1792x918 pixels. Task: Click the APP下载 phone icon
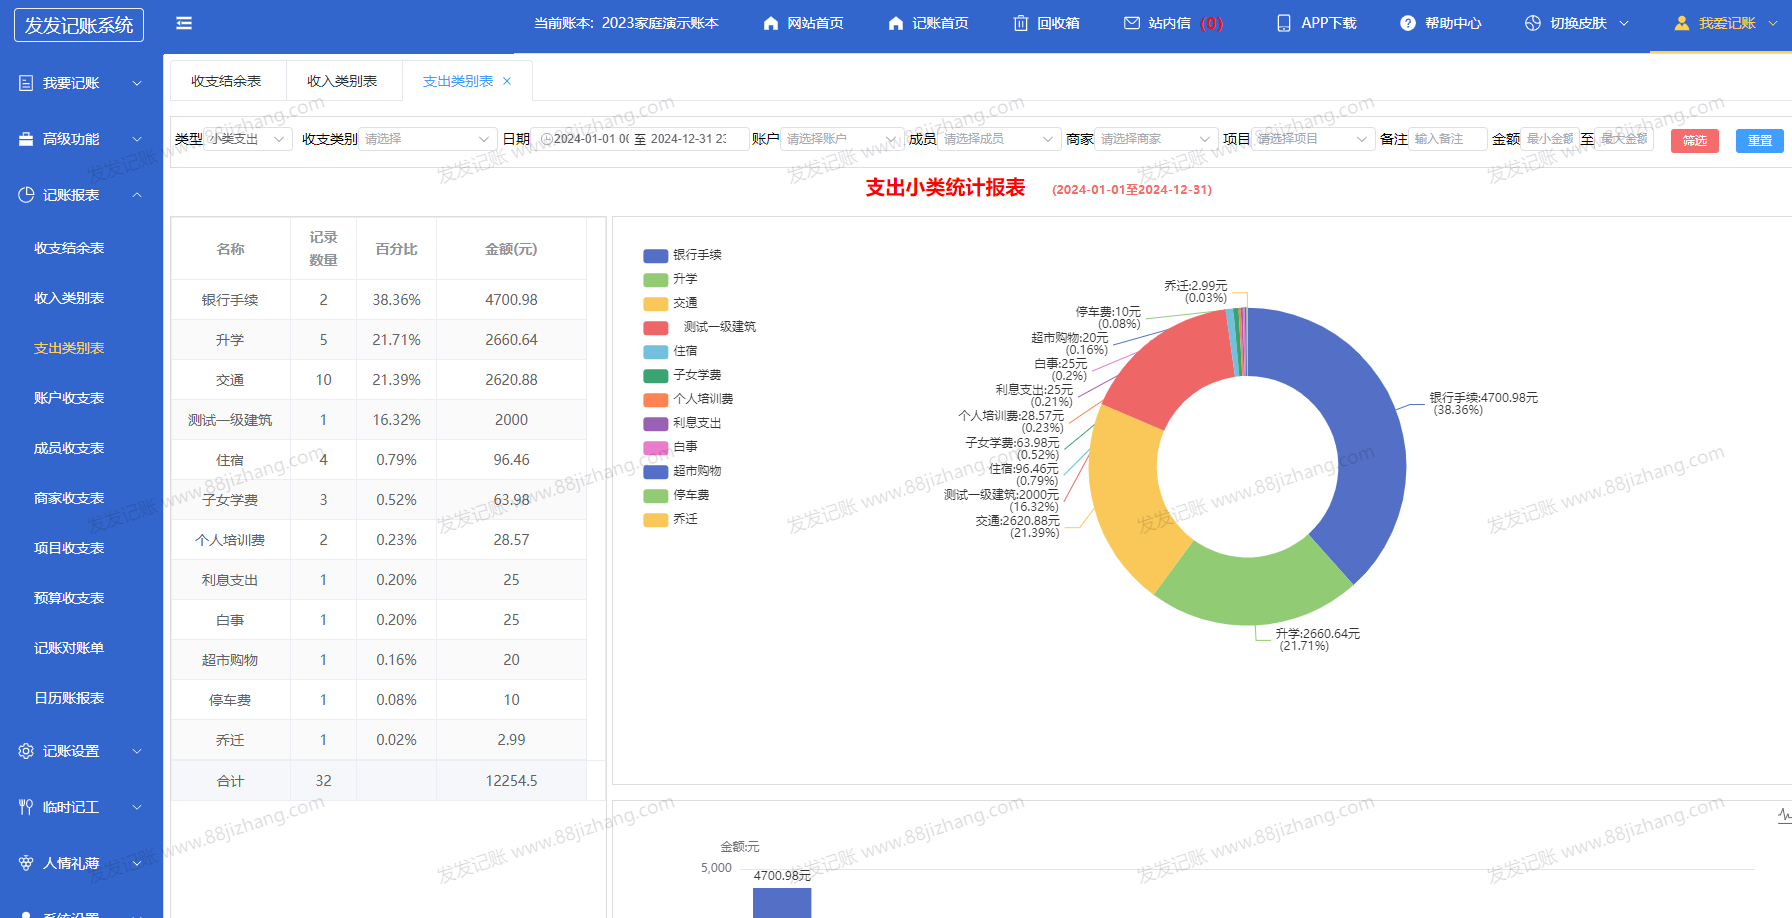pyautogui.click(x=1283, y=23)
